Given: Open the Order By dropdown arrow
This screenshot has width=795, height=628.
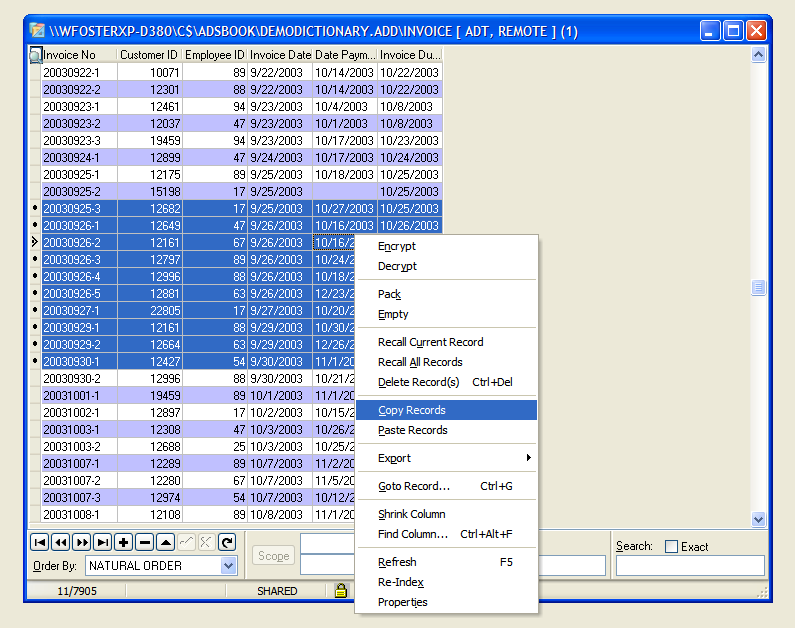Looking at the screenshot, I should [229, 566].
